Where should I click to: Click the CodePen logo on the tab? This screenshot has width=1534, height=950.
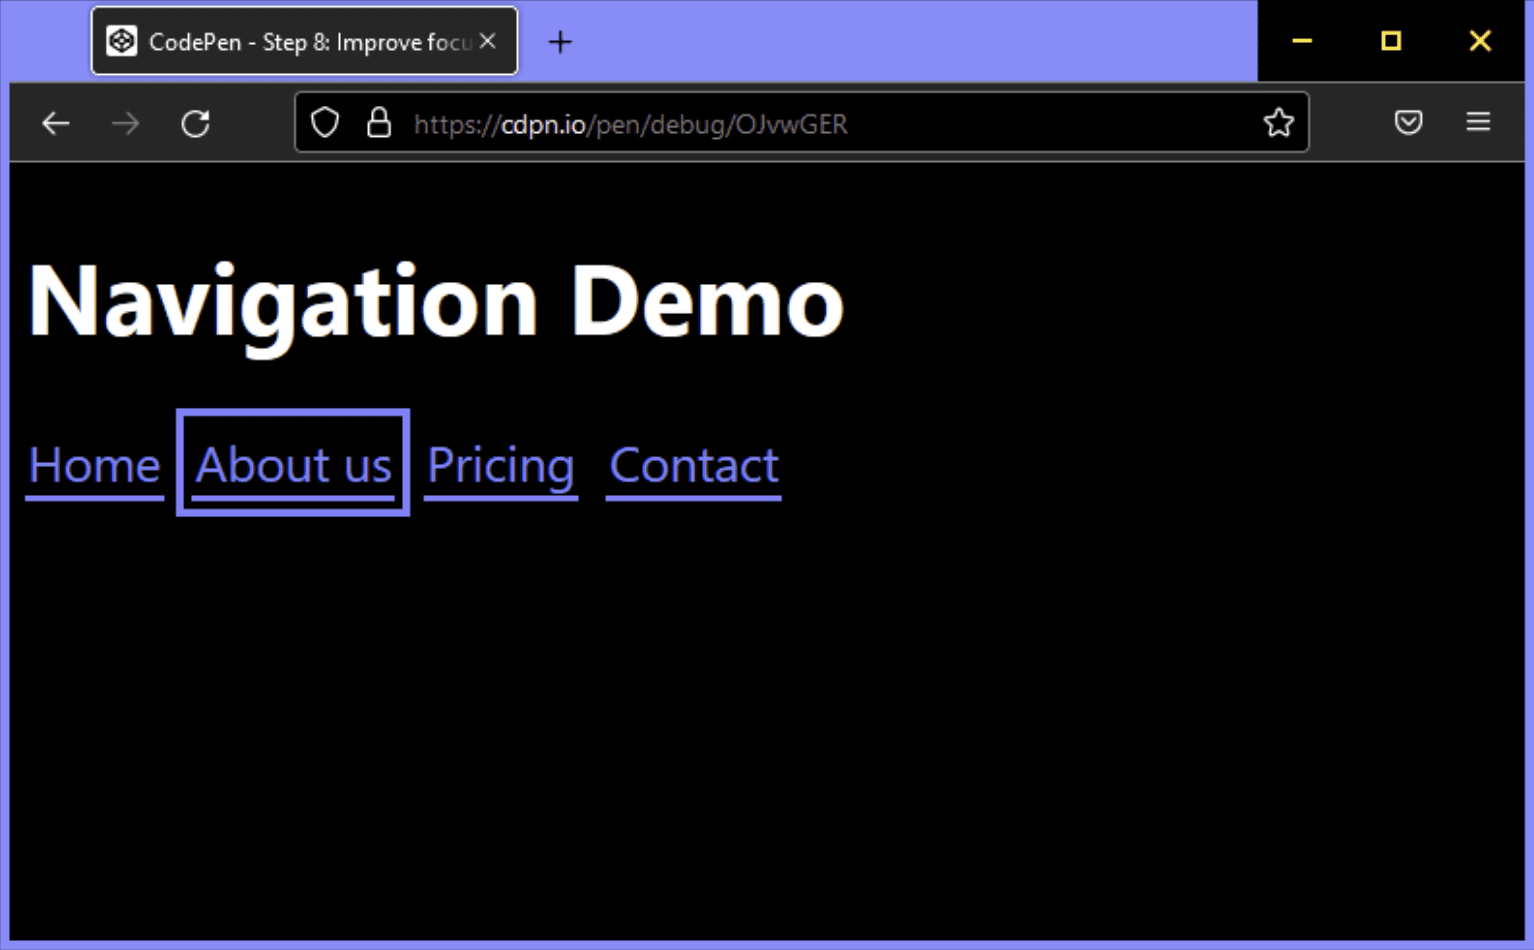click(123, 41)
